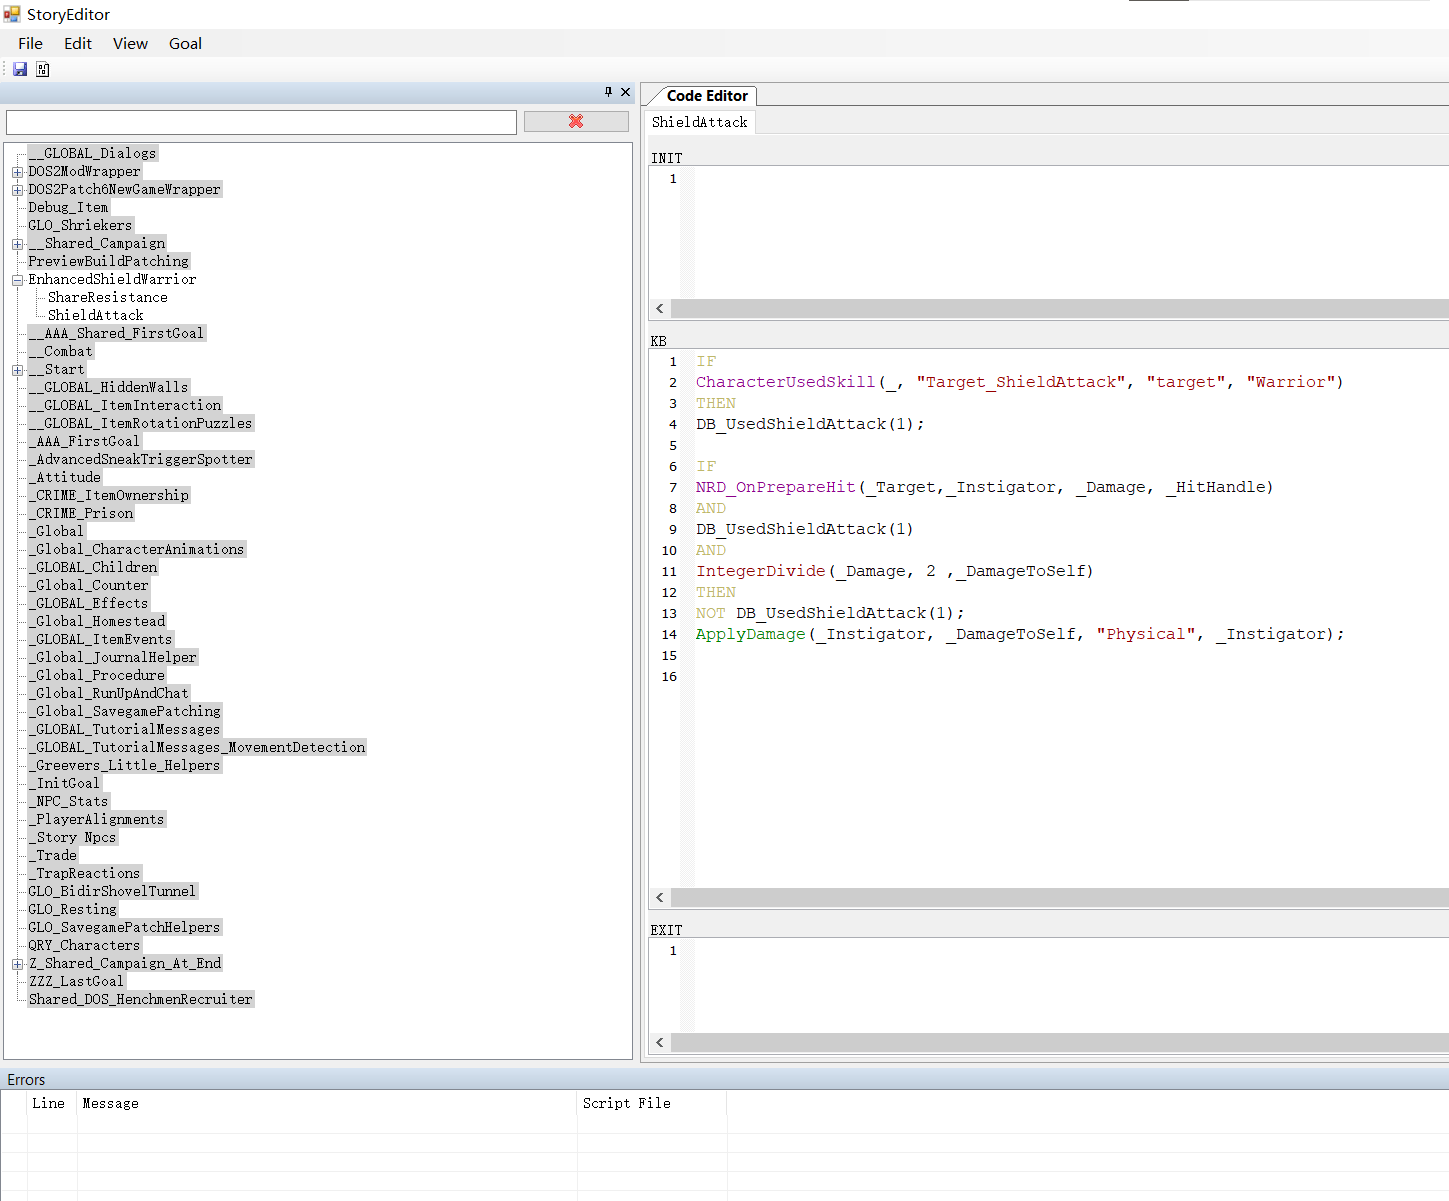The width and height of the screenshot is (1449, 1201).
Task: Click the EXIT section scroll-left arrow
Action: [x=660, y=1043]
